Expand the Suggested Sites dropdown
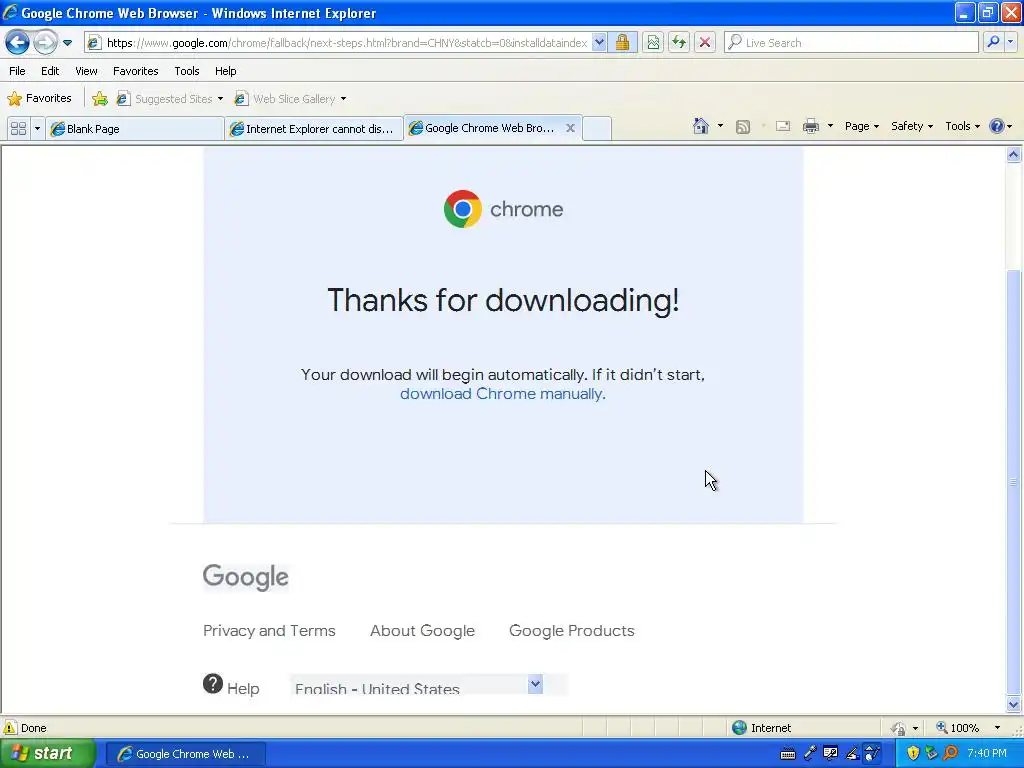This screenshot has height=768, width=1024. click(220, 99)
